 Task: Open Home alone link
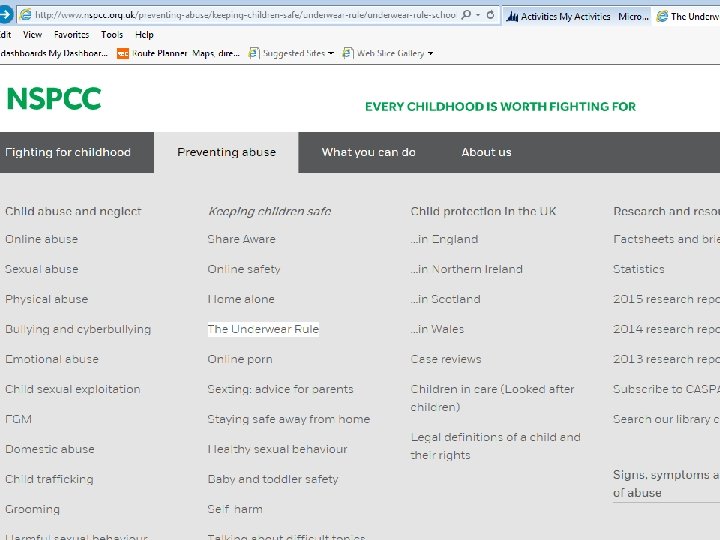(x=241, y=299)
